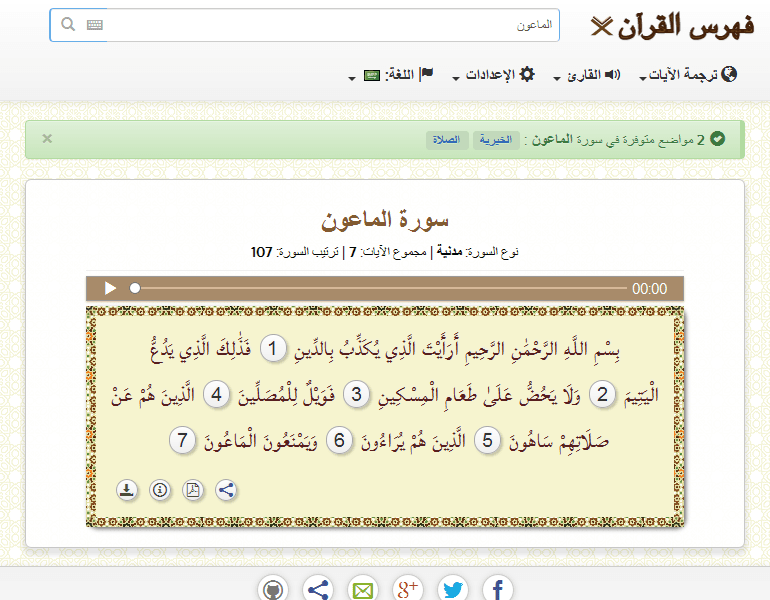Open the الصلاة topic tag
Image resolution: width=770 pixels, height=600 pixels.
click(x=446, y=140)
